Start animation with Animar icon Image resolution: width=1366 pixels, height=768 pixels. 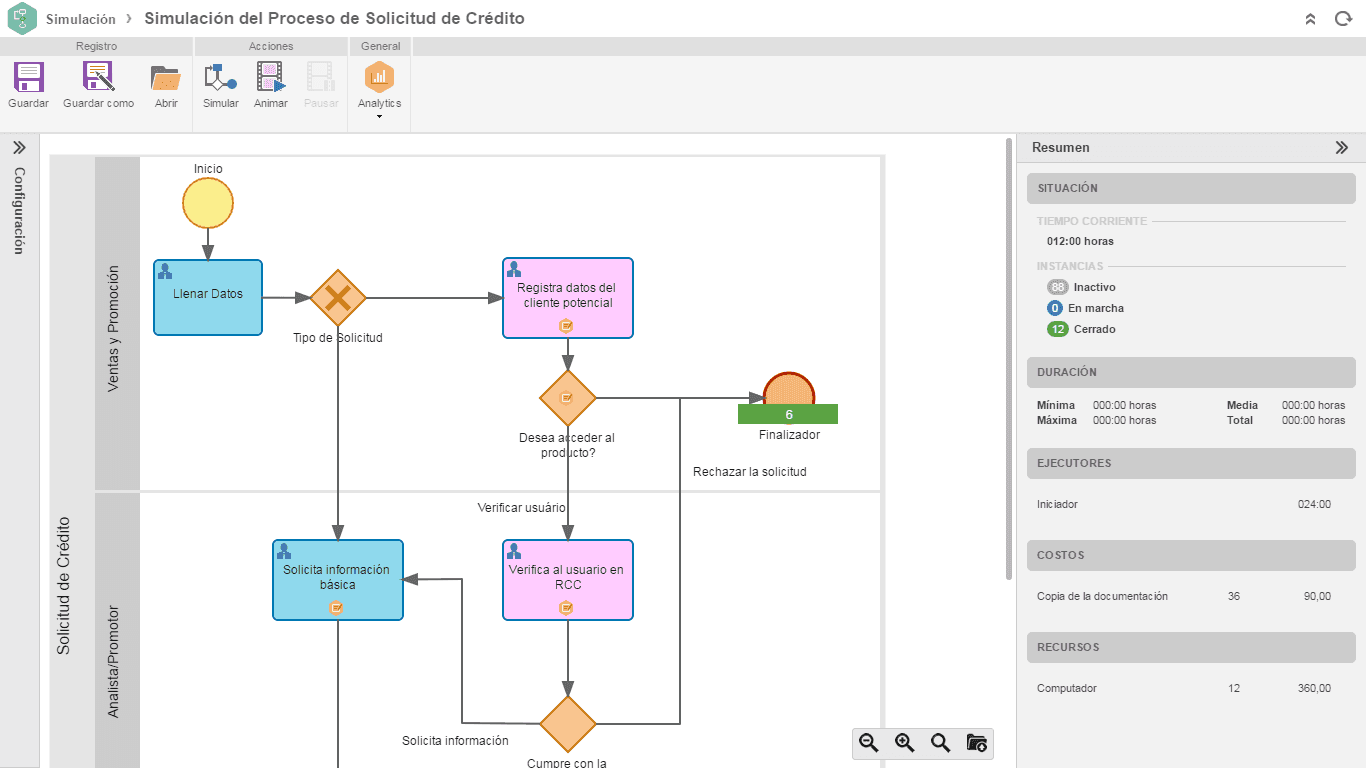(271, 78)
